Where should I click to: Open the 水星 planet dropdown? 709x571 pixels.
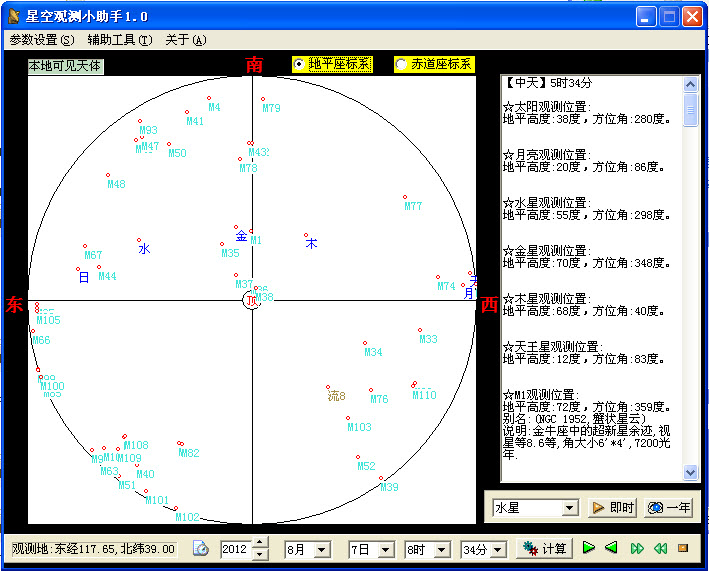pos(569,508)
